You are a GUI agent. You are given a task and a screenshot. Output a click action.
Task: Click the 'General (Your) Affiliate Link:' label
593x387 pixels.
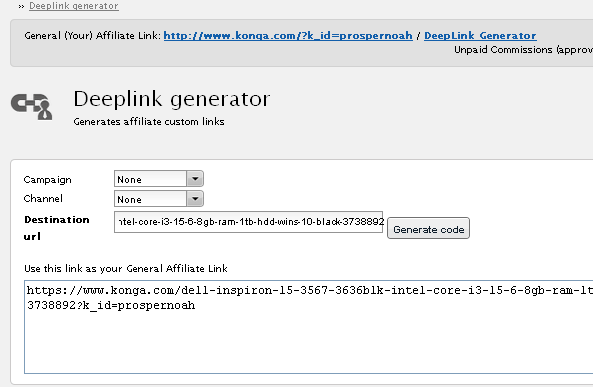pyautogui.click(x=93, y=36)
